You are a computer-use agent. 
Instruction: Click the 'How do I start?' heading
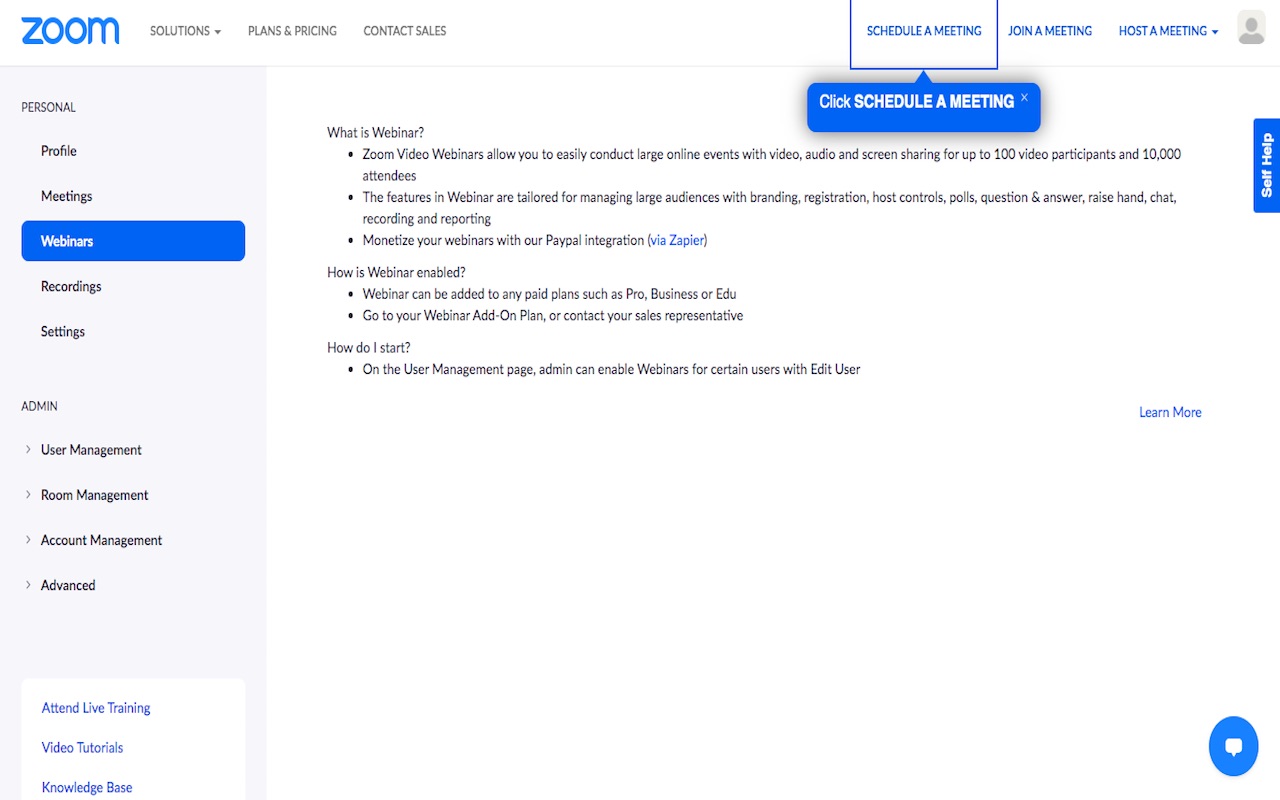369,348
